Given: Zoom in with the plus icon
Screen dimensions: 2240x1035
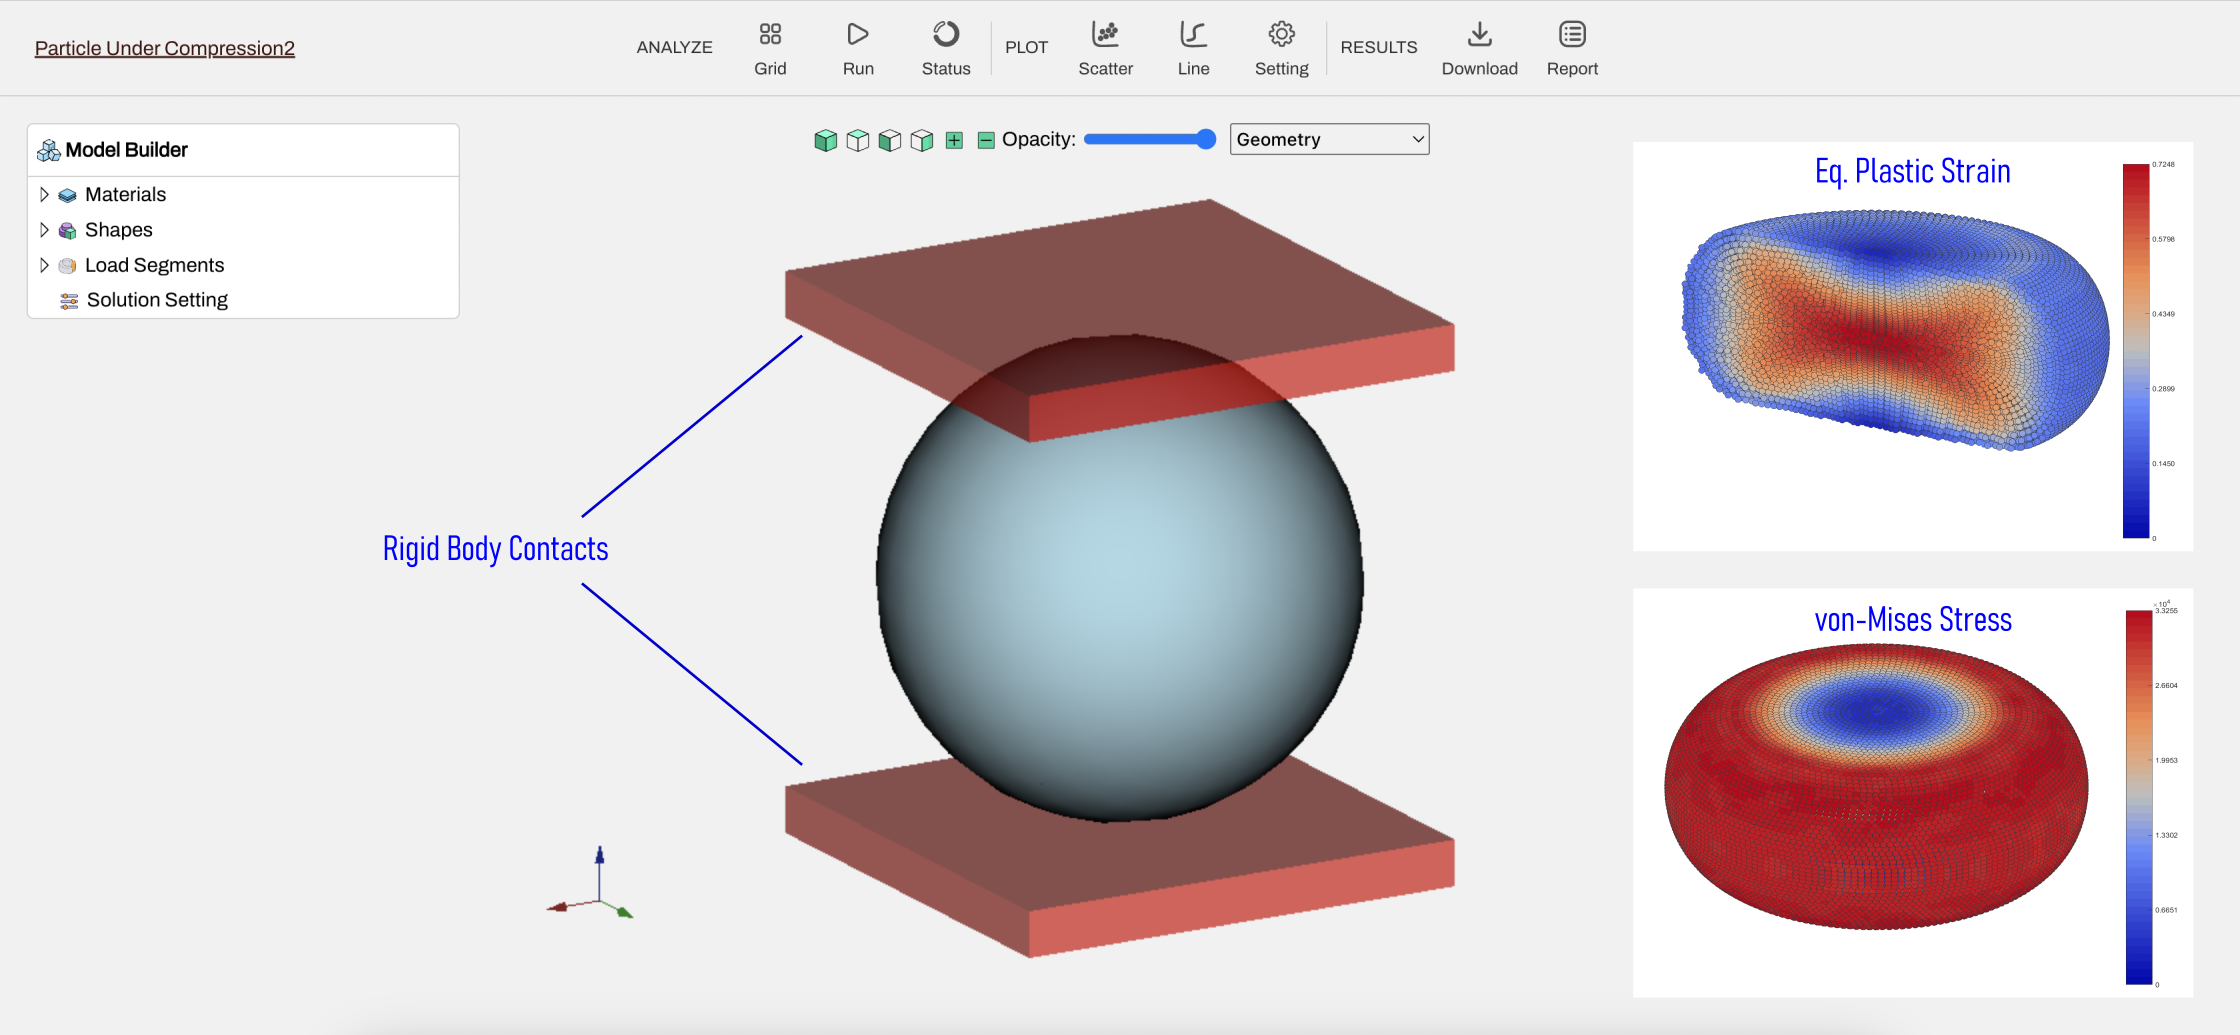Looking at the screenshot, I should tap(954, 140).
